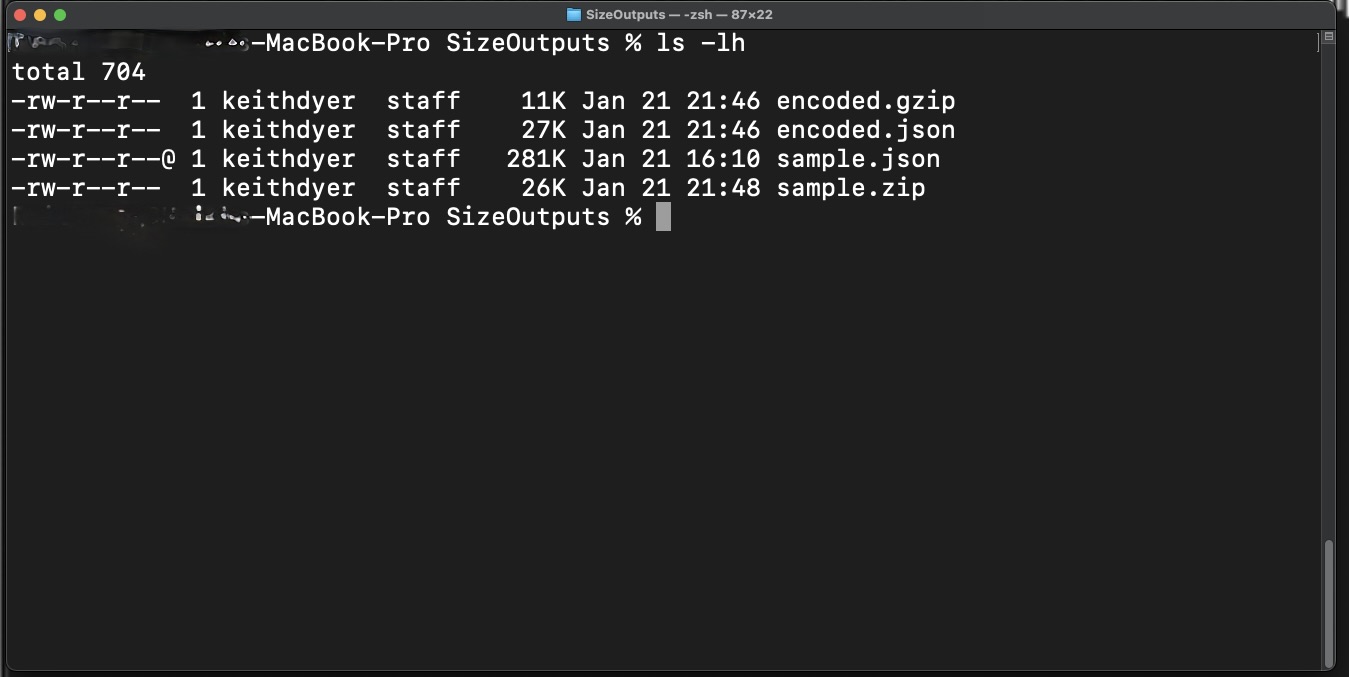Click the block cursor at the prompt
The width and height of the screenshot is (1349, 677).
(x=663, y=217)
